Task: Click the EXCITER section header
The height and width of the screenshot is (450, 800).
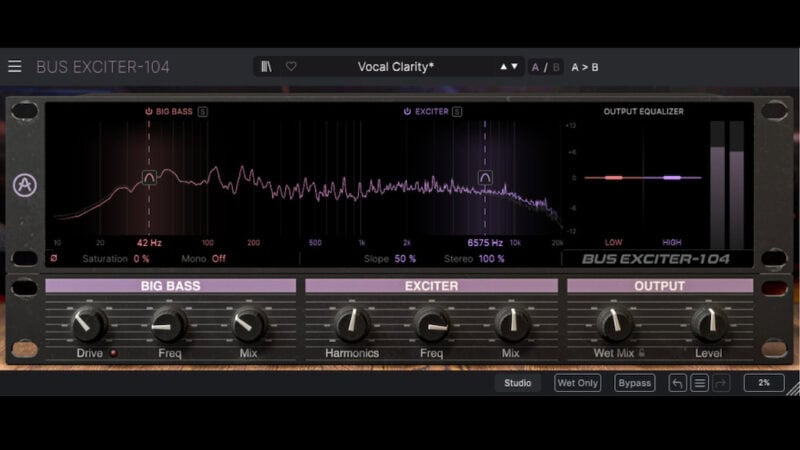Action: 432,286
